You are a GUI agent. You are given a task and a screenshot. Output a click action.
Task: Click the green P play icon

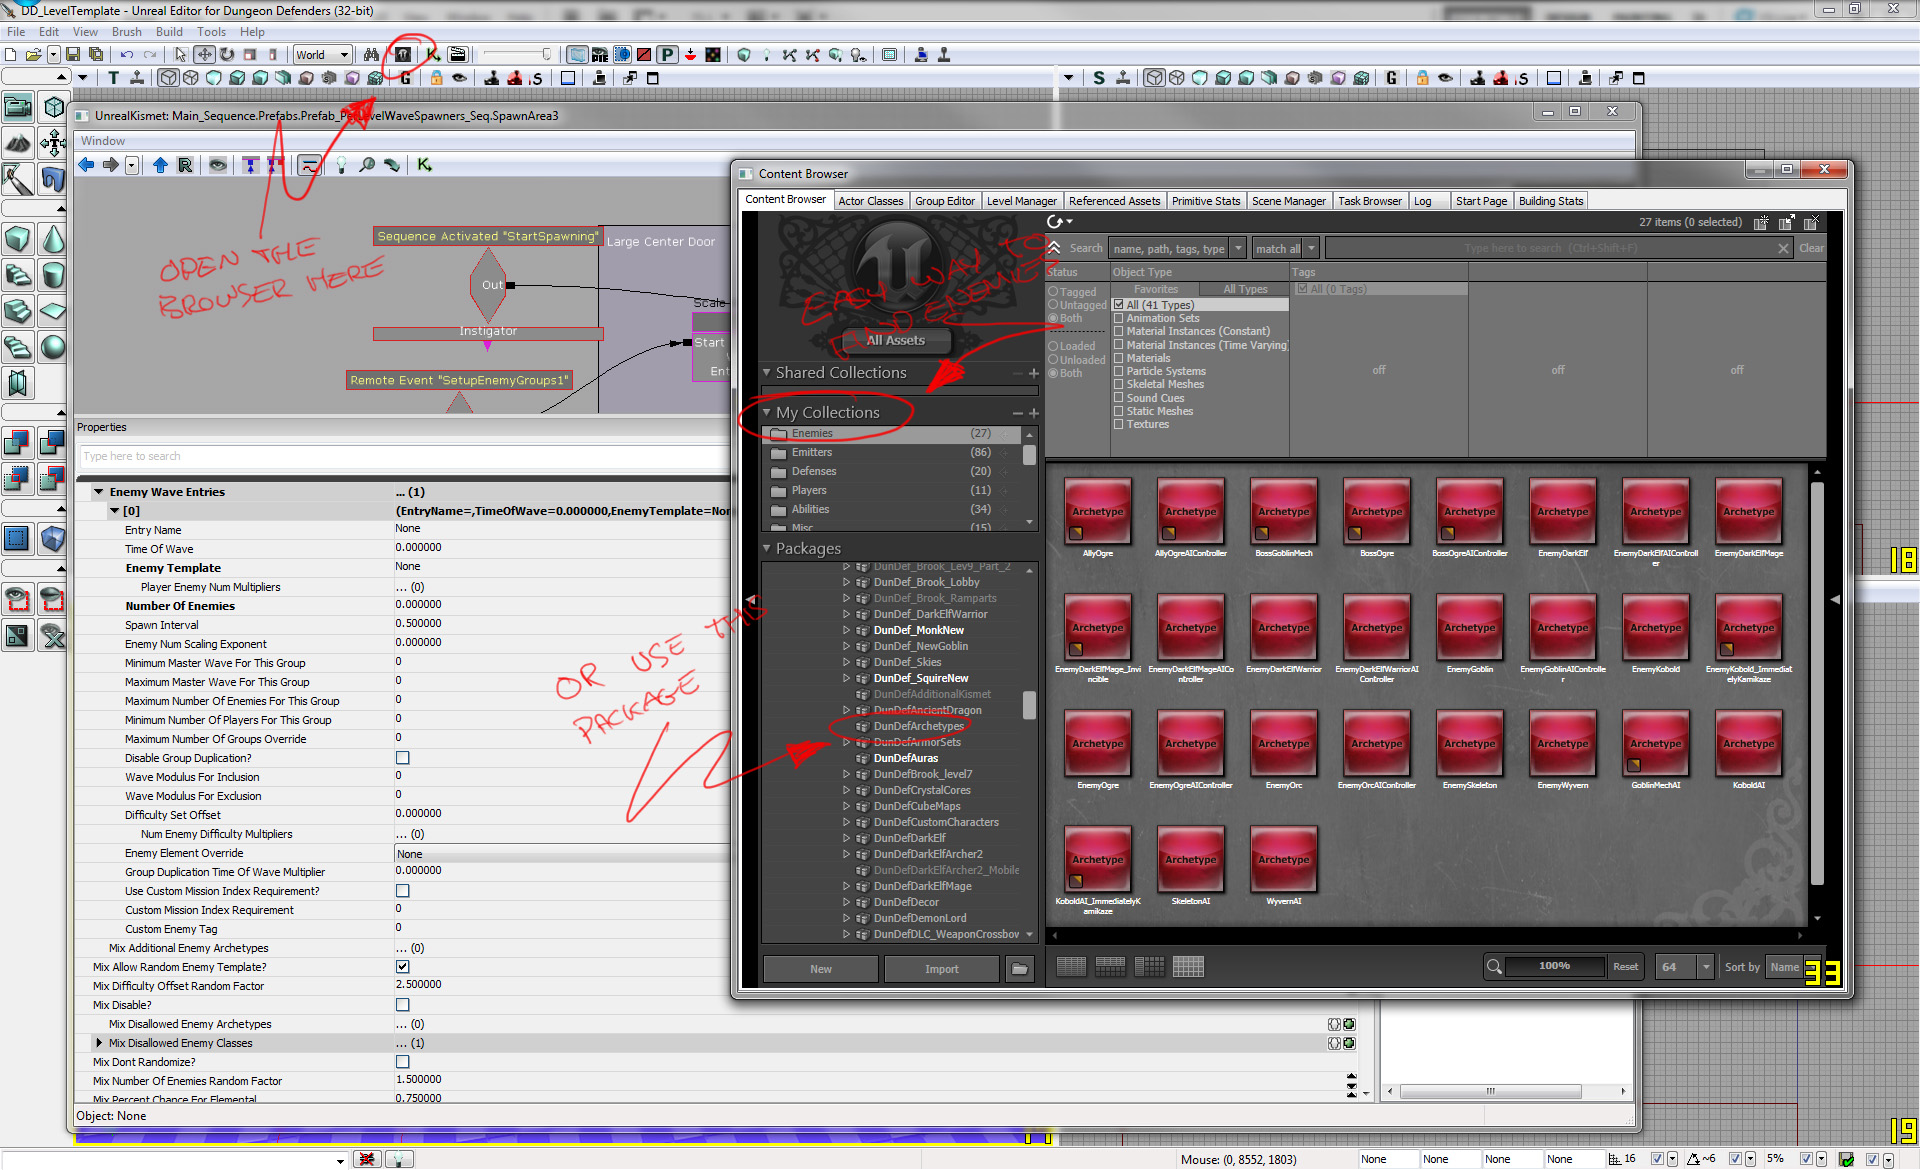(667, 54)
